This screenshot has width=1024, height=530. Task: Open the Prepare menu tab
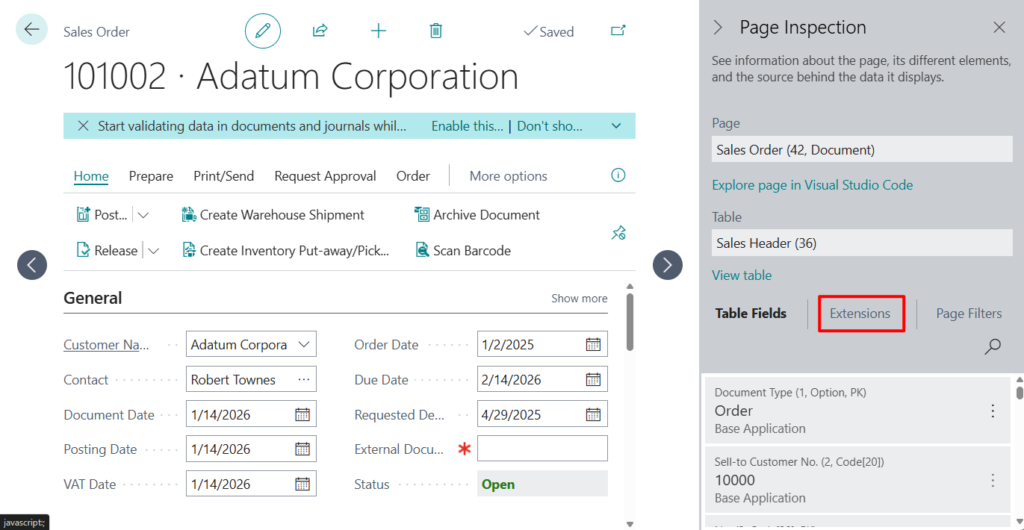pos(151,176)
